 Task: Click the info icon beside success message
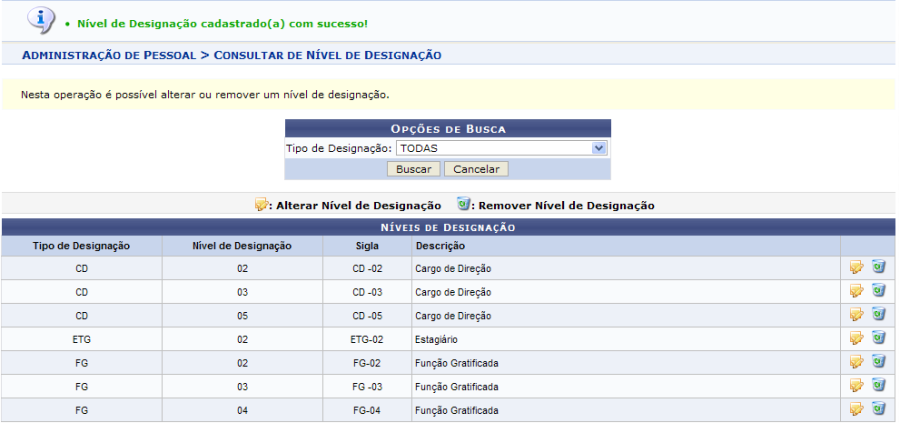39,19
